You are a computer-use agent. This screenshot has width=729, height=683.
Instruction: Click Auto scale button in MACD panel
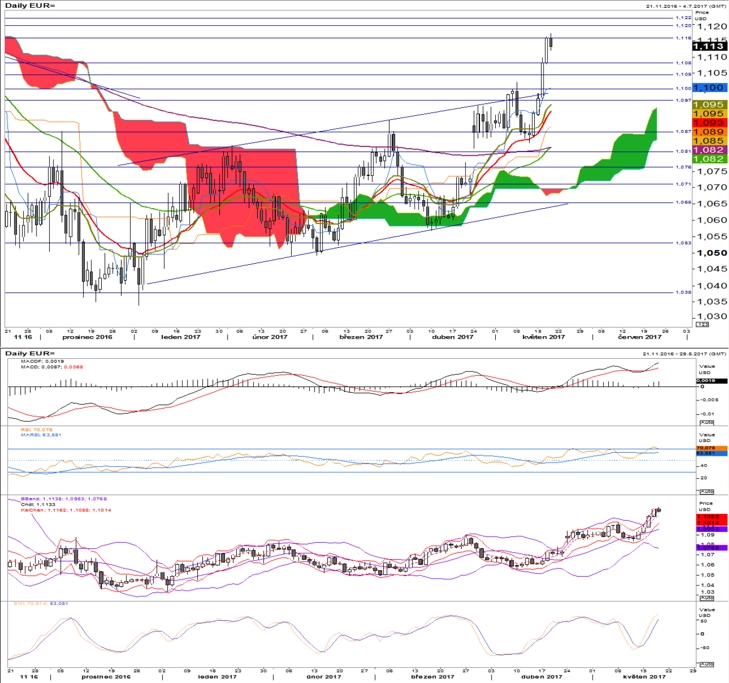(706, 422)
